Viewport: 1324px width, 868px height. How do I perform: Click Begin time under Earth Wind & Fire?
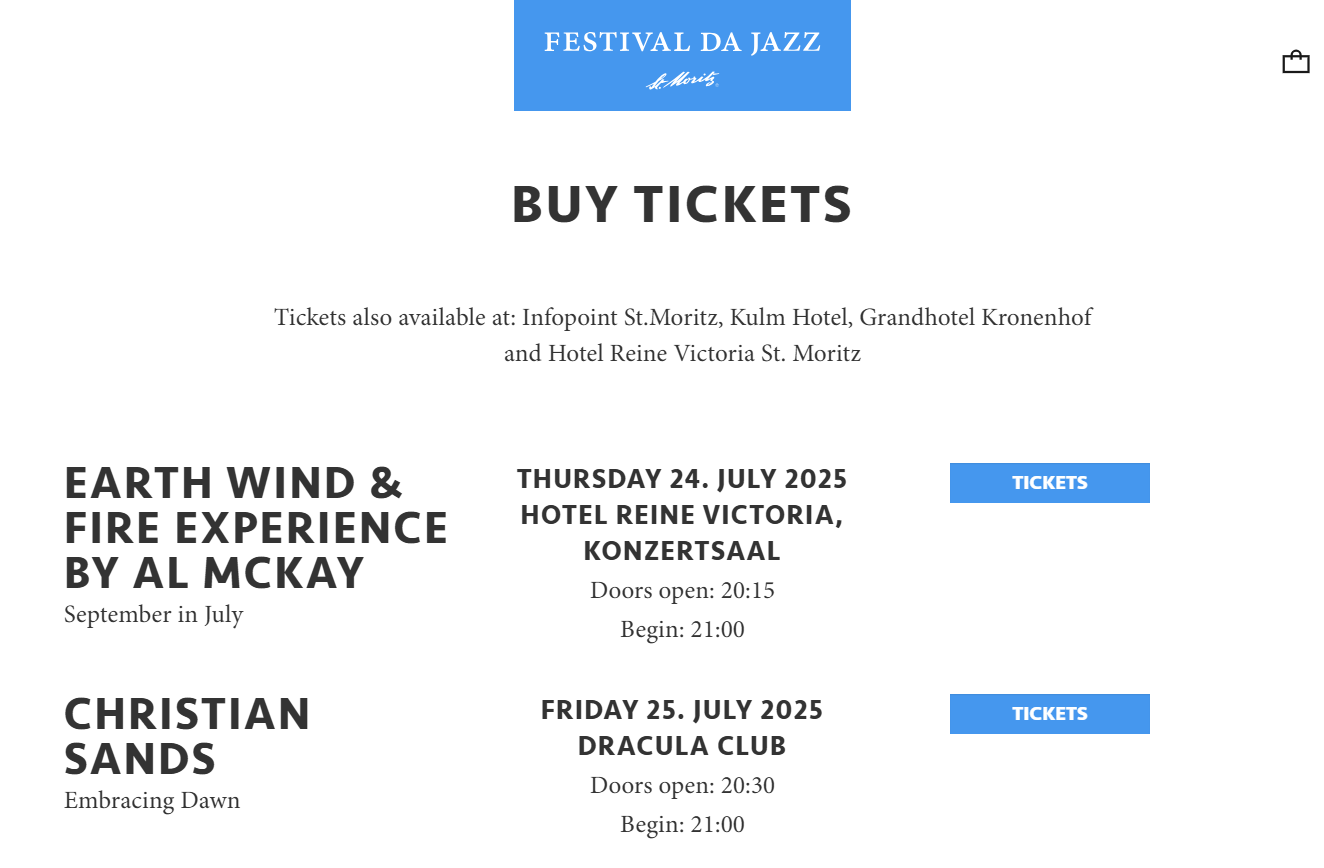pos(682,630)
